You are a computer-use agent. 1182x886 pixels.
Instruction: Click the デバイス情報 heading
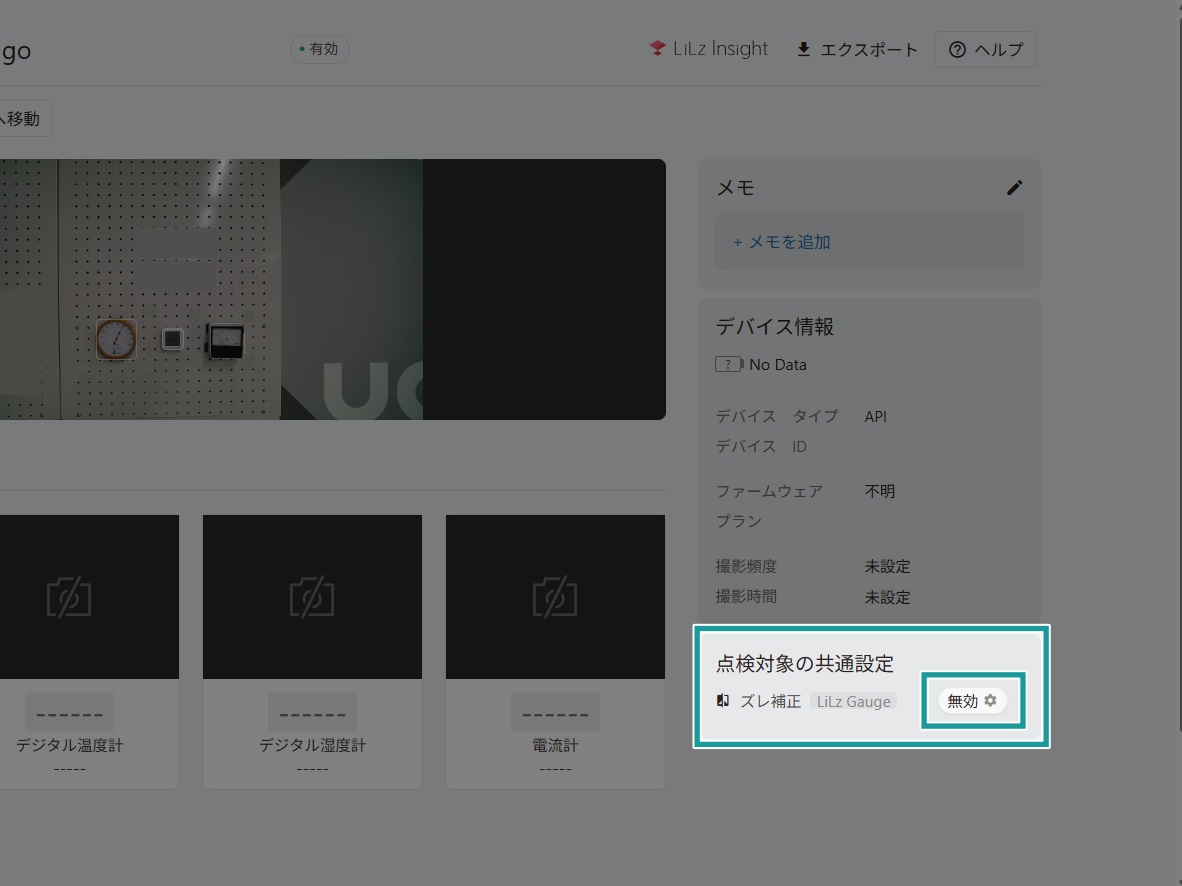pos(774,327)
